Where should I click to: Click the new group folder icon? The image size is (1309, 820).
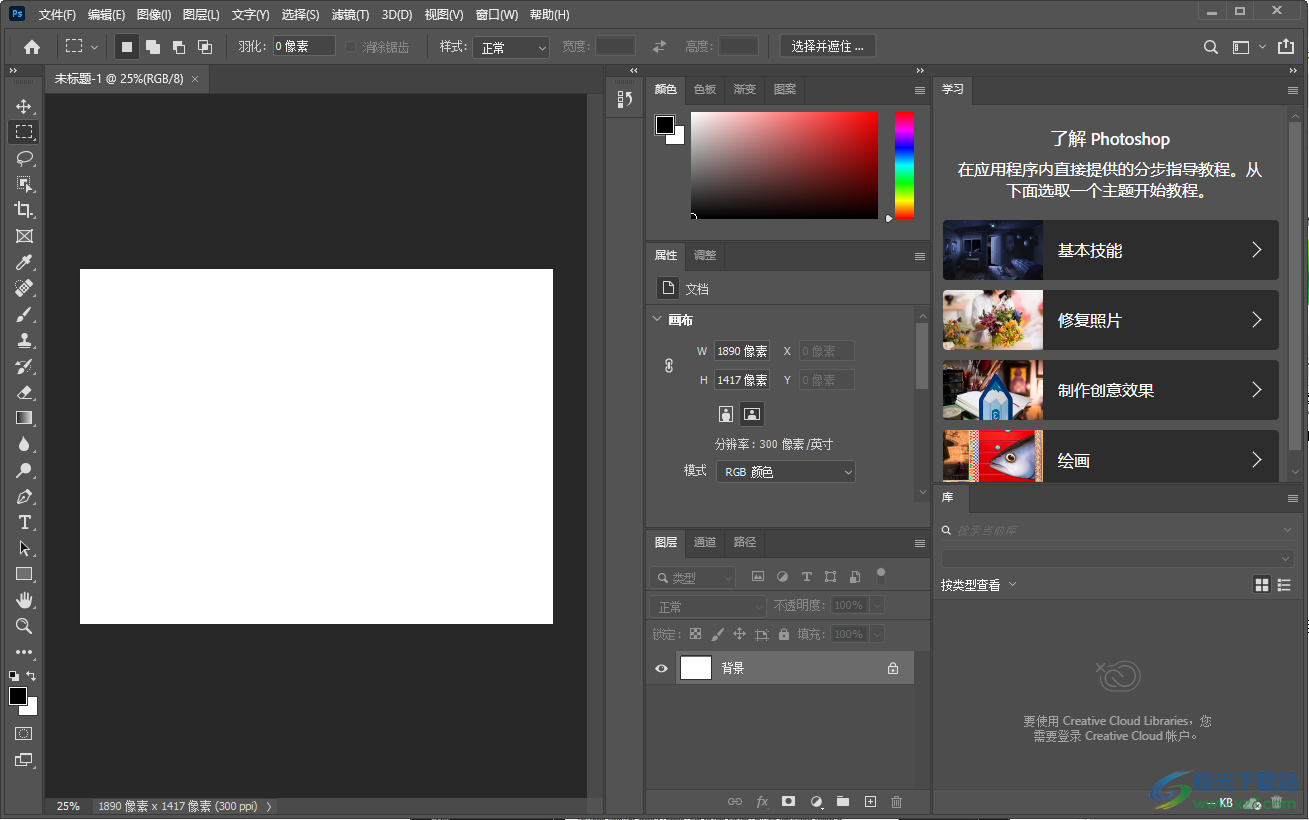point(843,802)
